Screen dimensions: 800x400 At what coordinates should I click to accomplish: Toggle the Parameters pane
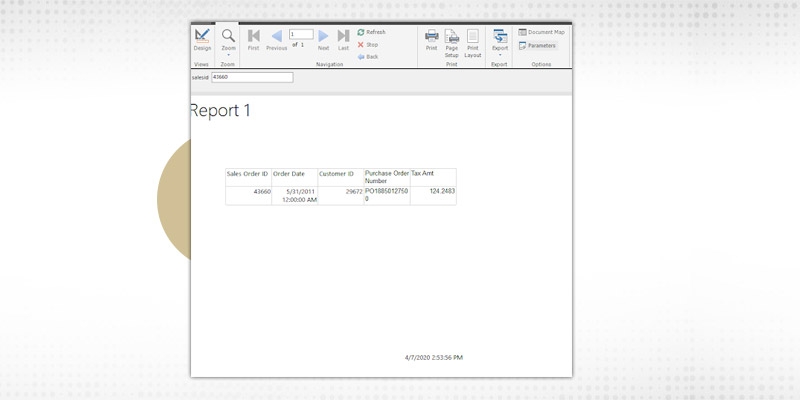tap(537, 45)
